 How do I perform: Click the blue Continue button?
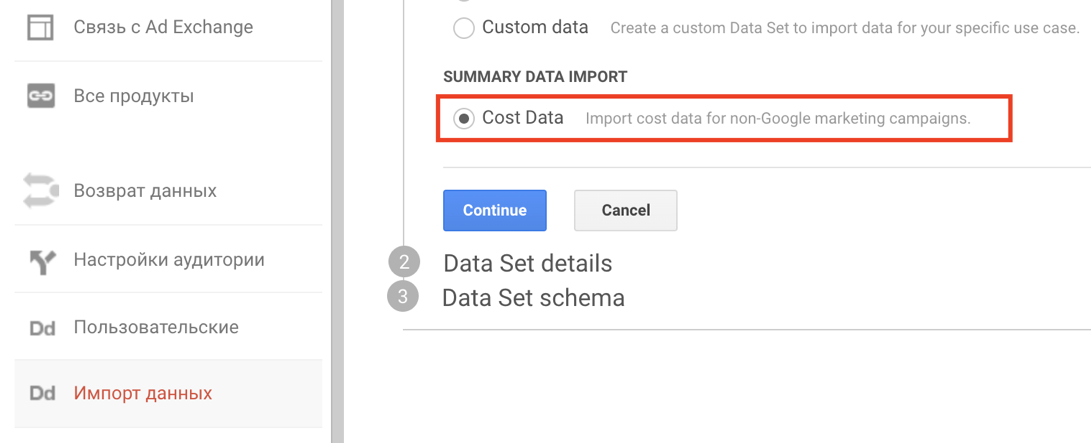tap(495, 210)
